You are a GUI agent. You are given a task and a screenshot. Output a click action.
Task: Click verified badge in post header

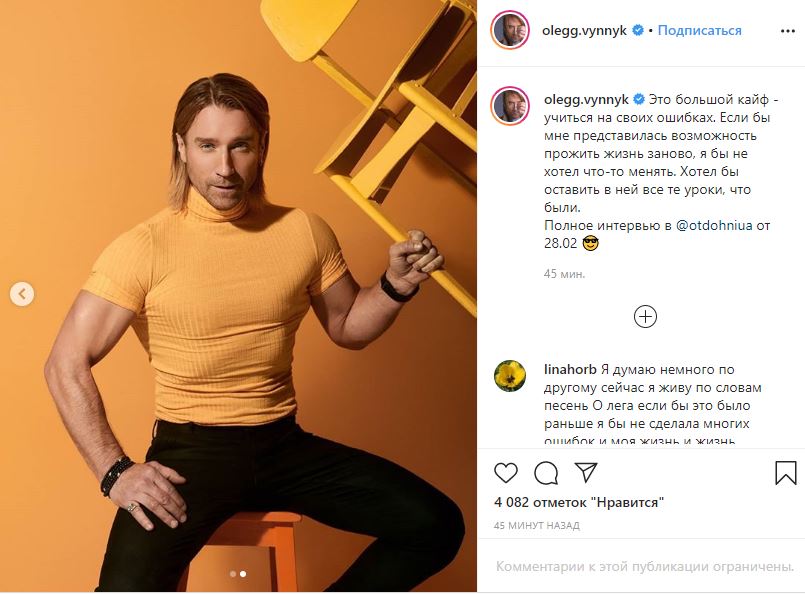637,31
